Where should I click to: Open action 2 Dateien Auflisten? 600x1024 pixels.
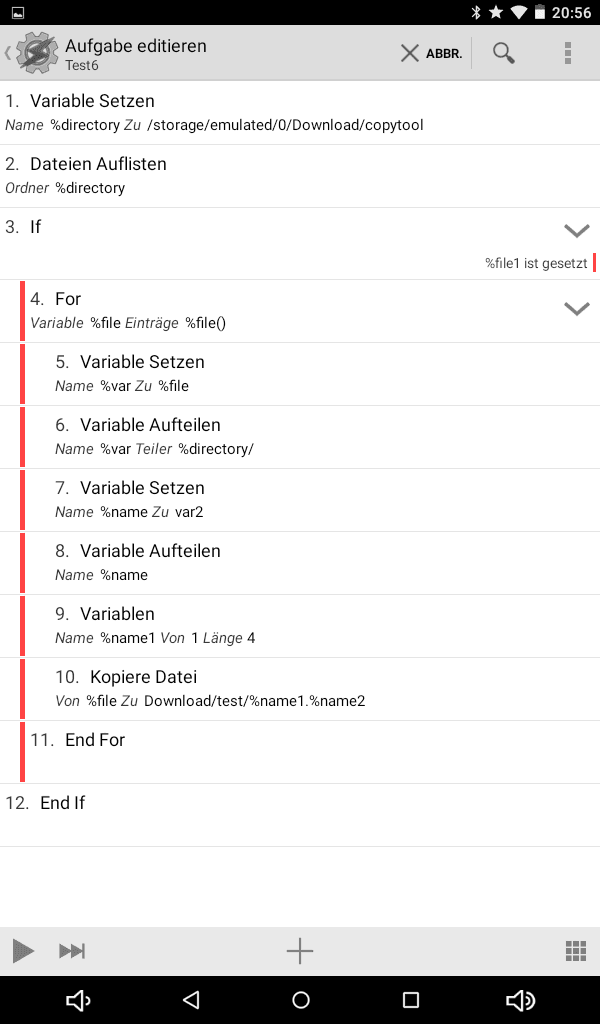[300, 176]
